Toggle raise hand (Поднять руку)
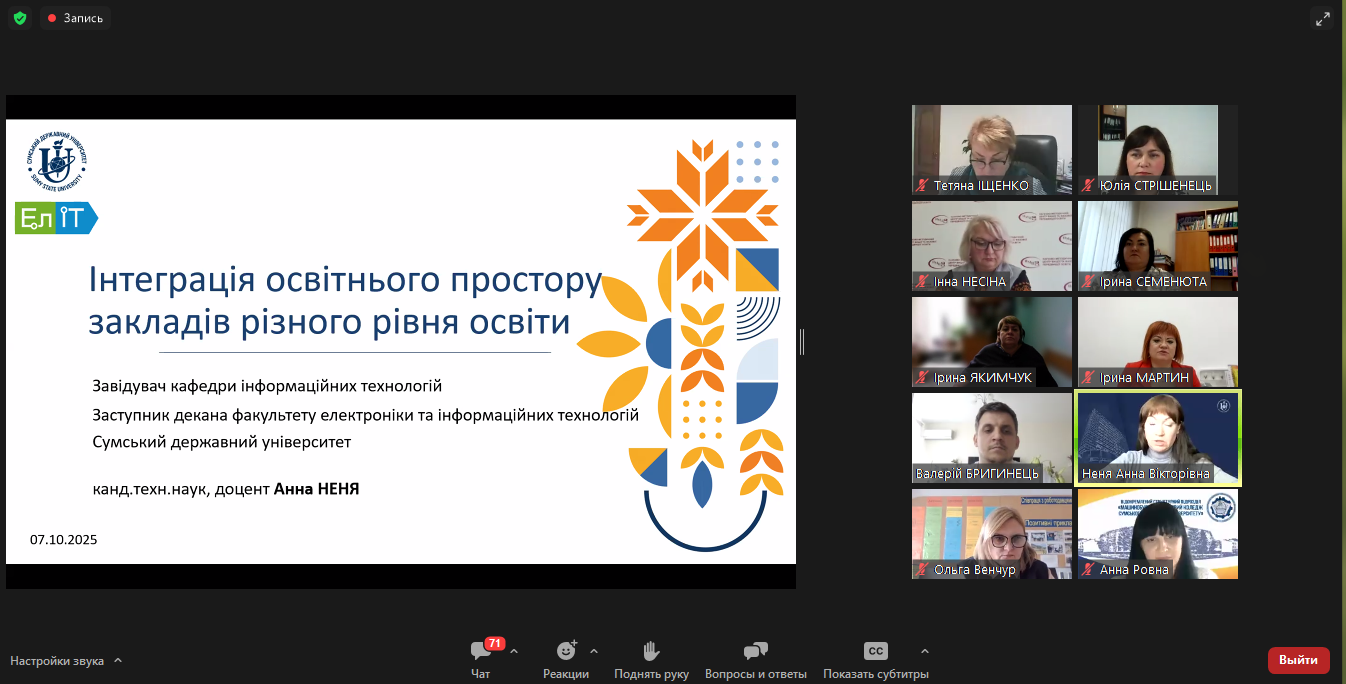Viewport: 1346px width, 684px height. [x=651, y=652]
